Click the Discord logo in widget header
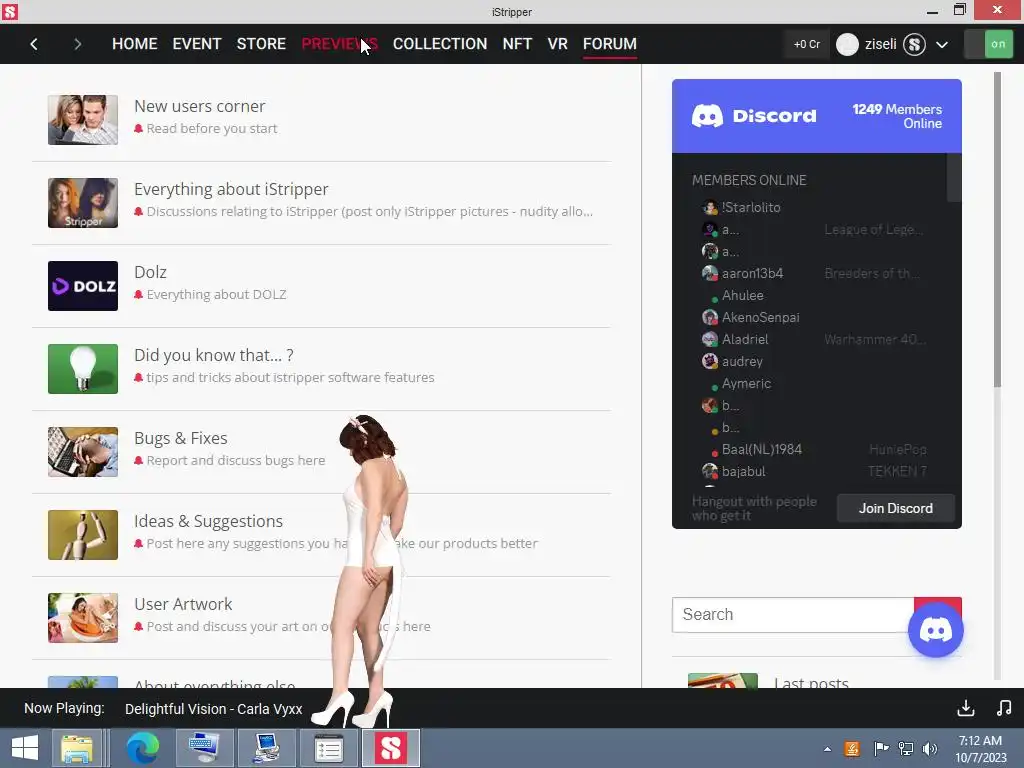The width and height of the screenshot is (1024, 768). coord(754,116)
